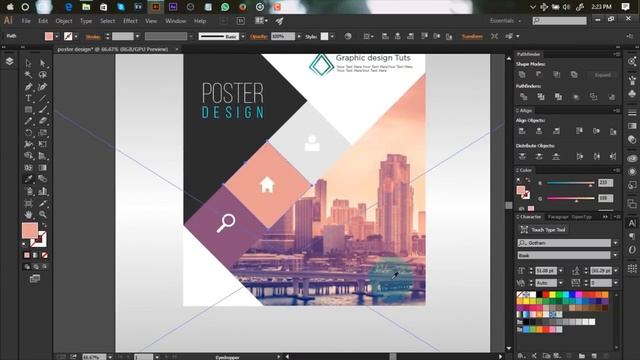Screen dimensions: 640x360
Task: Select the Lasso tool
Action: click(42, 75)
